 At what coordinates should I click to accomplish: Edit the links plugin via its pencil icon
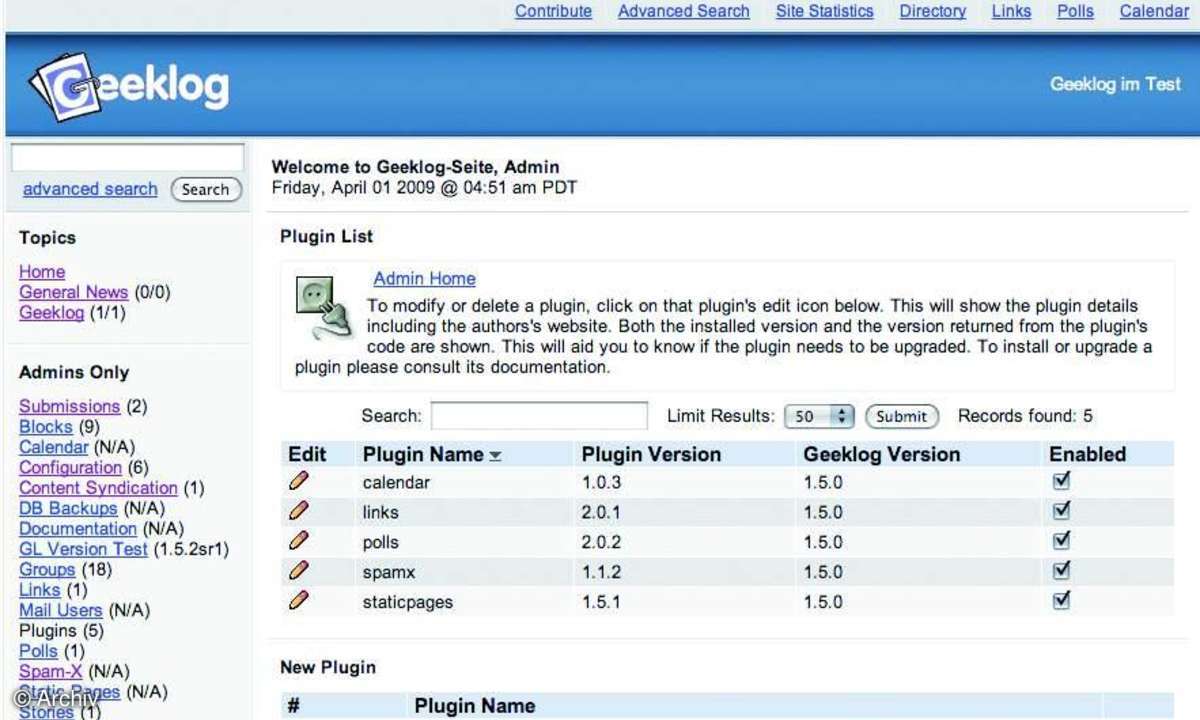point(298,512)
